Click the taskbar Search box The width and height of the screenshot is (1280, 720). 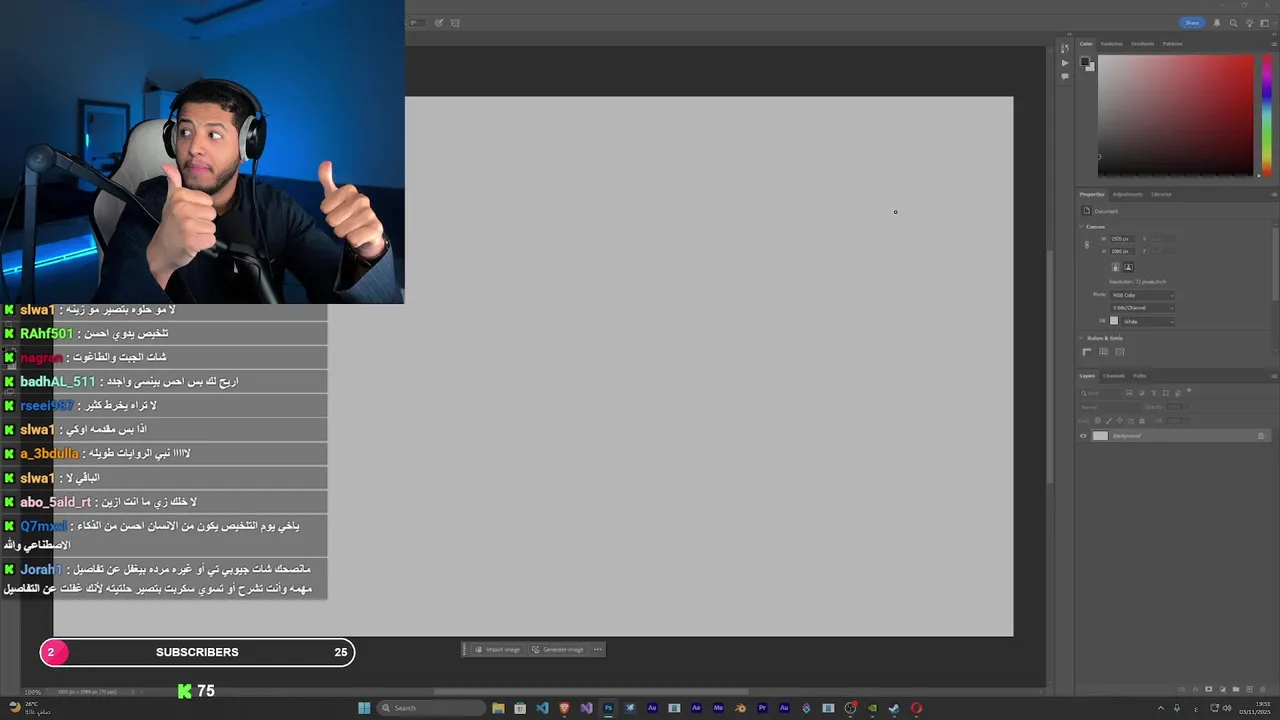point(429,708)
